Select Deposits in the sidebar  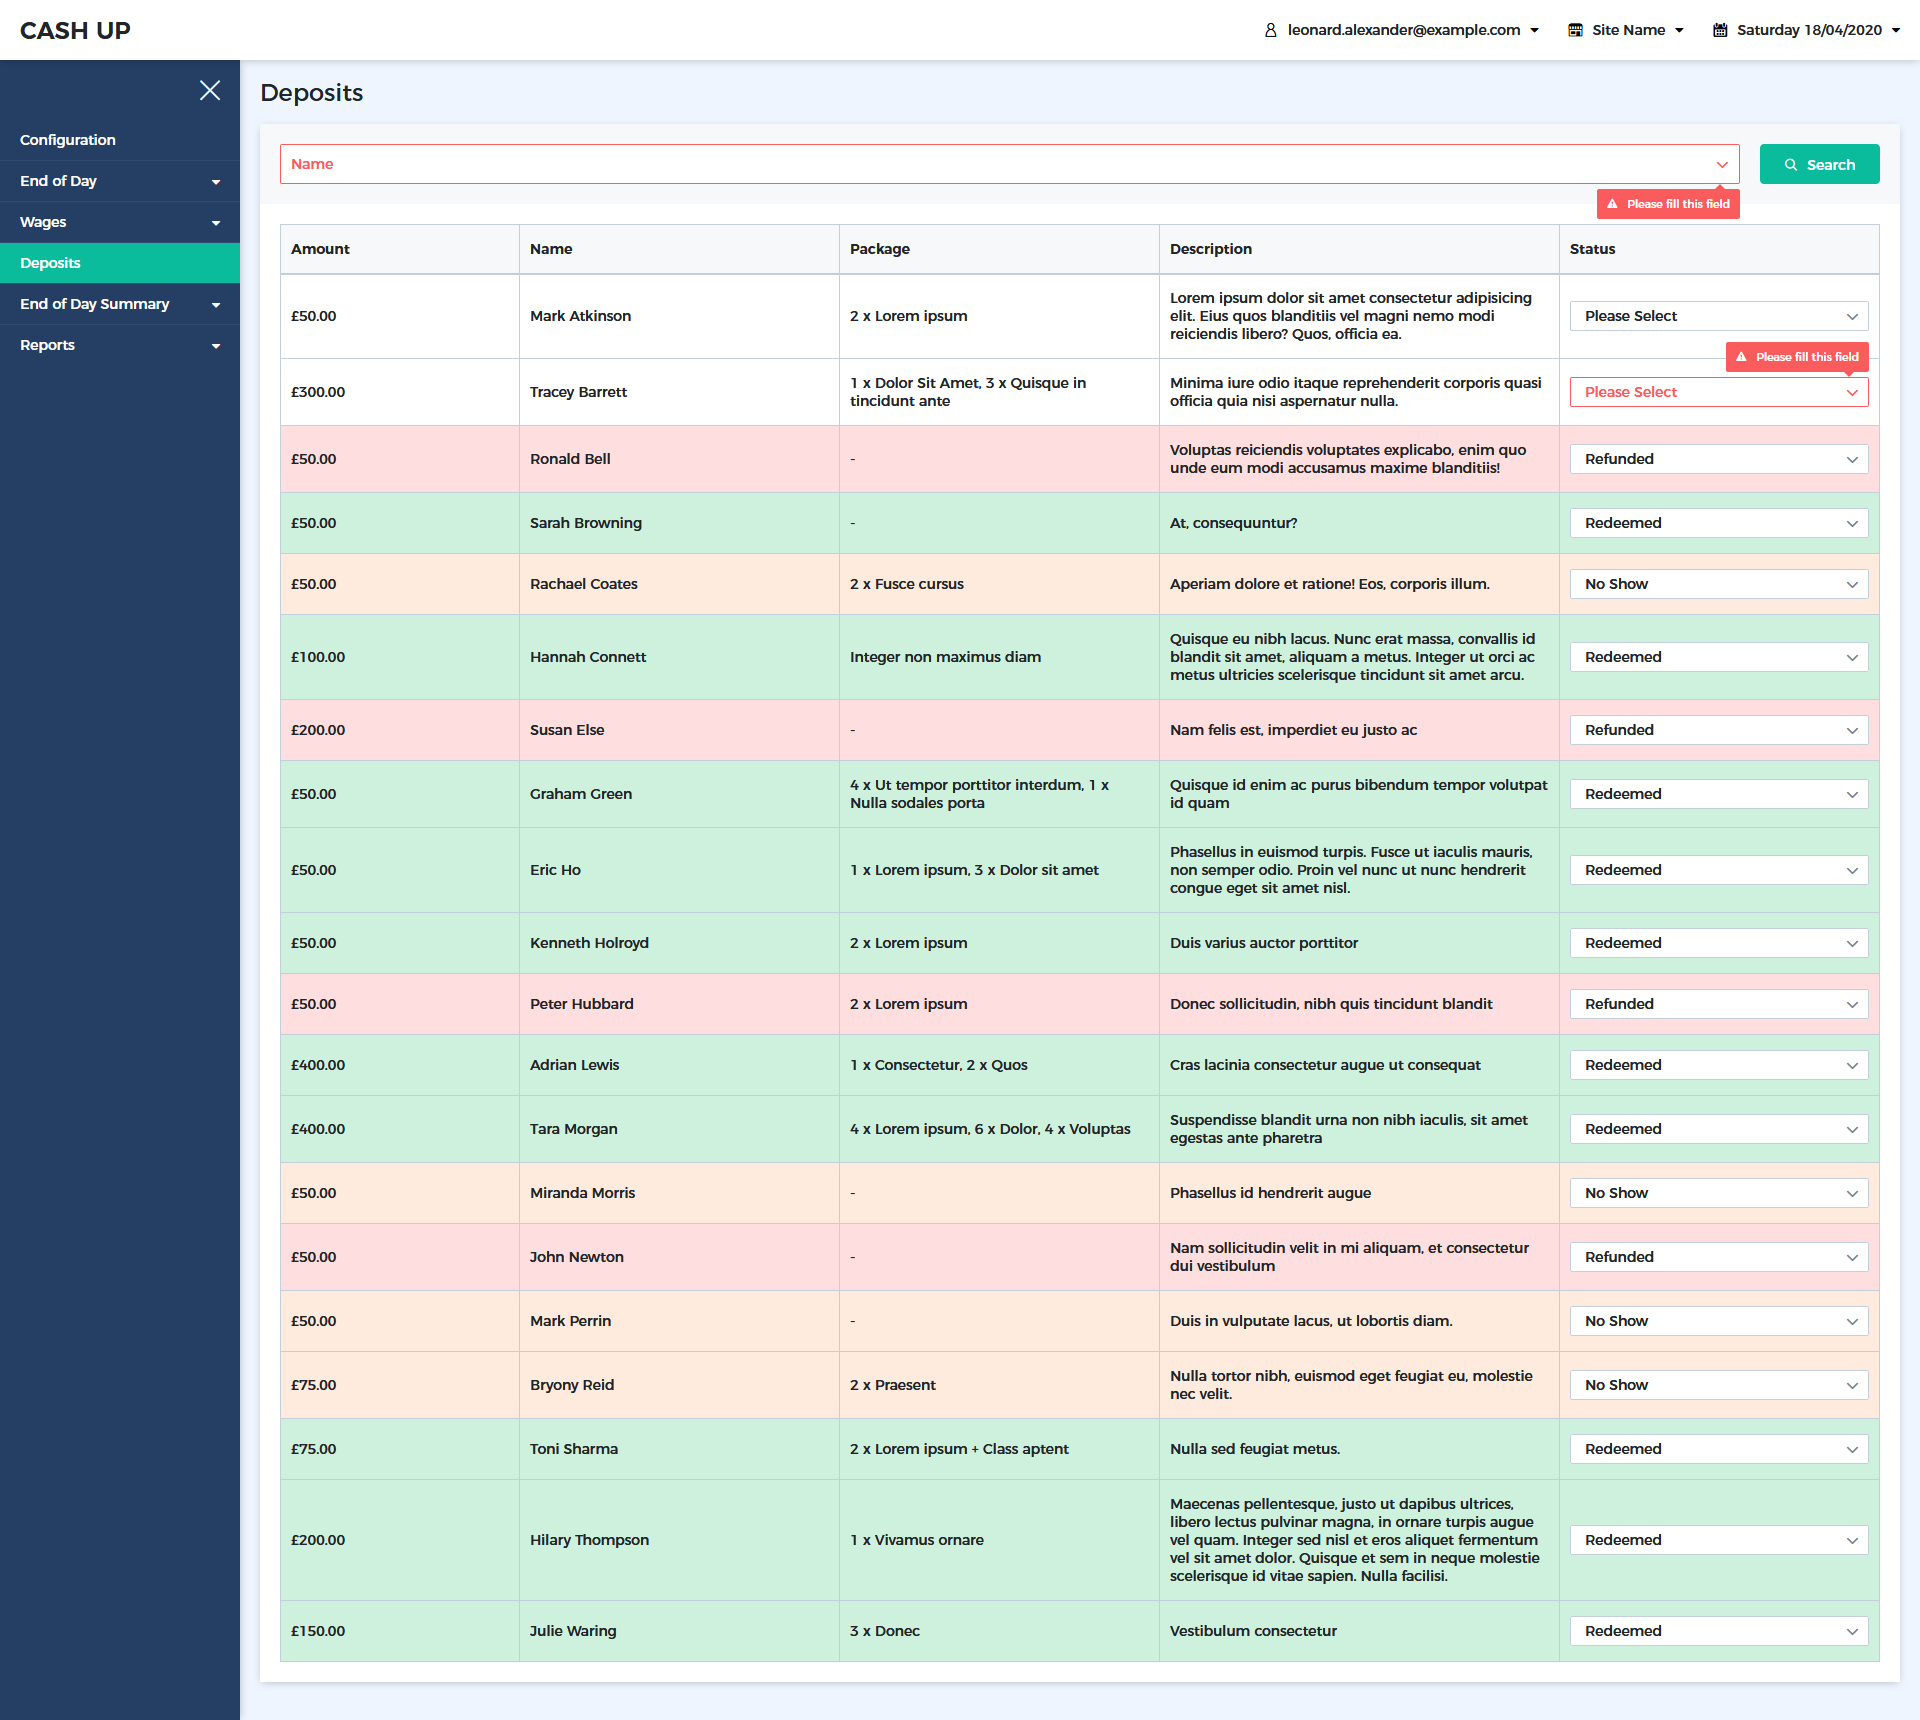pos(50,263)
